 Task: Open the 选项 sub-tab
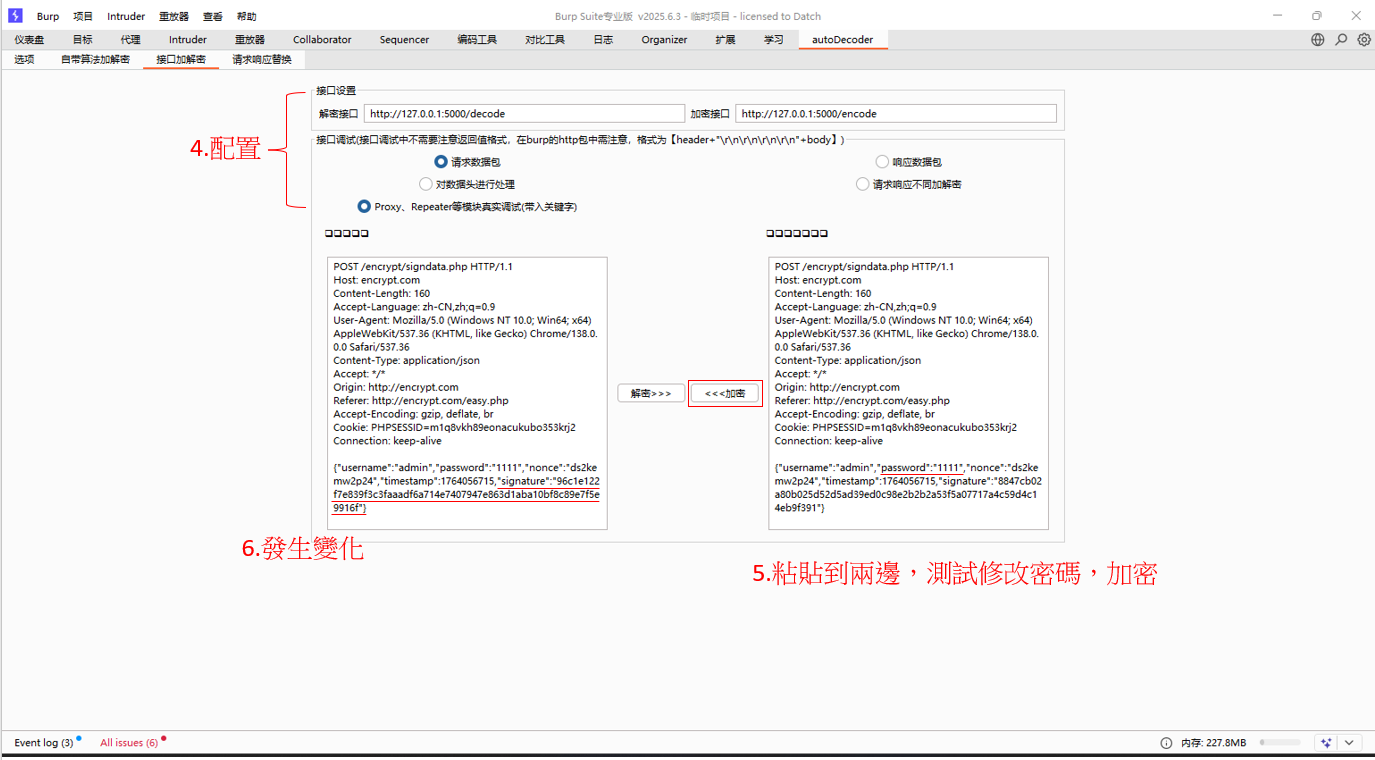tap(24, 60)
